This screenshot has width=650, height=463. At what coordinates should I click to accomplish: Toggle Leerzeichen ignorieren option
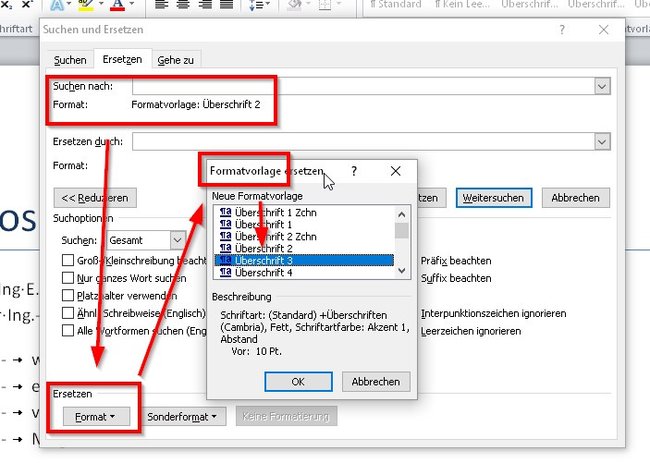coord(471,331)
